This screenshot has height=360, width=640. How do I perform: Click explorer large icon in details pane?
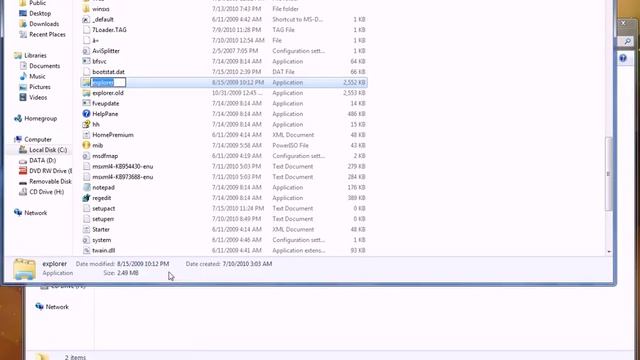(x=24, y=269)
